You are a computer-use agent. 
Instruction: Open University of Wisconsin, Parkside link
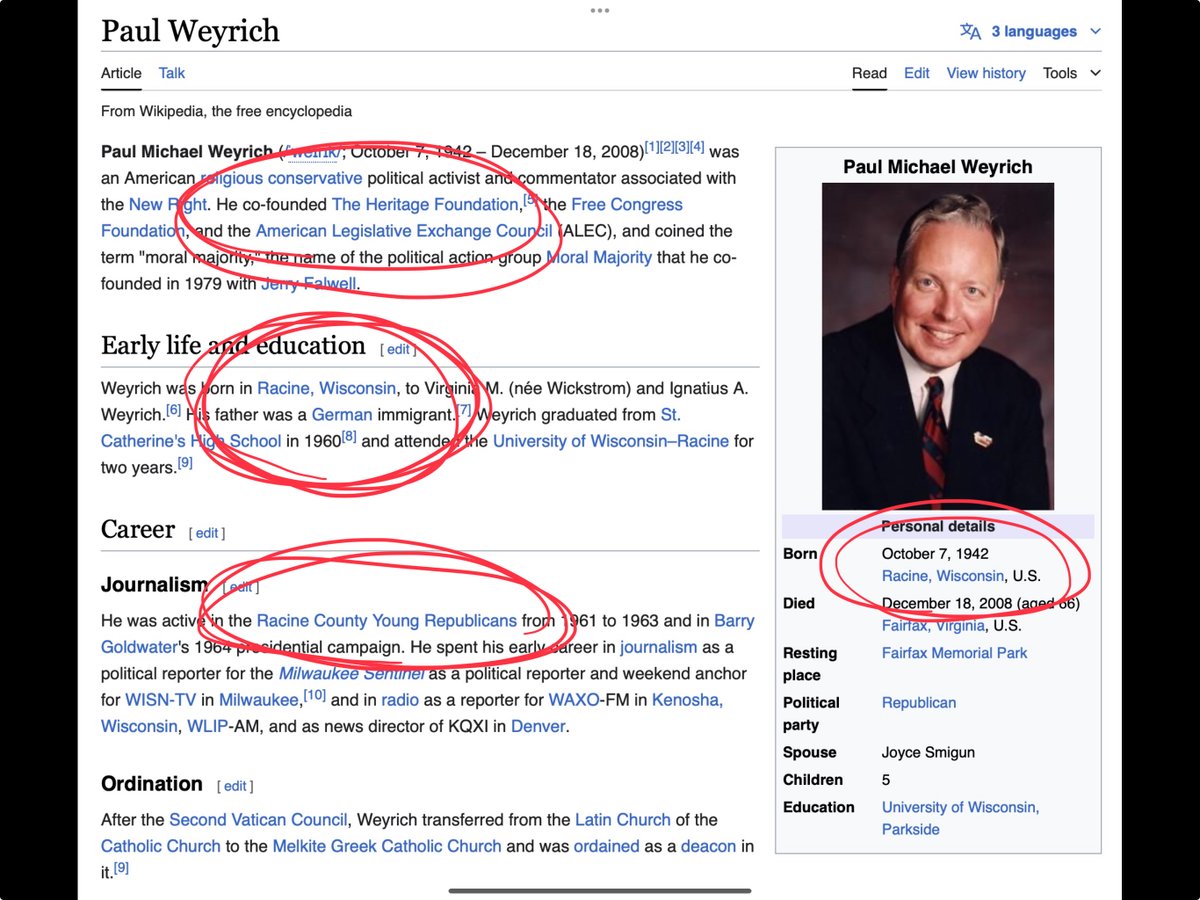[960, 818]
